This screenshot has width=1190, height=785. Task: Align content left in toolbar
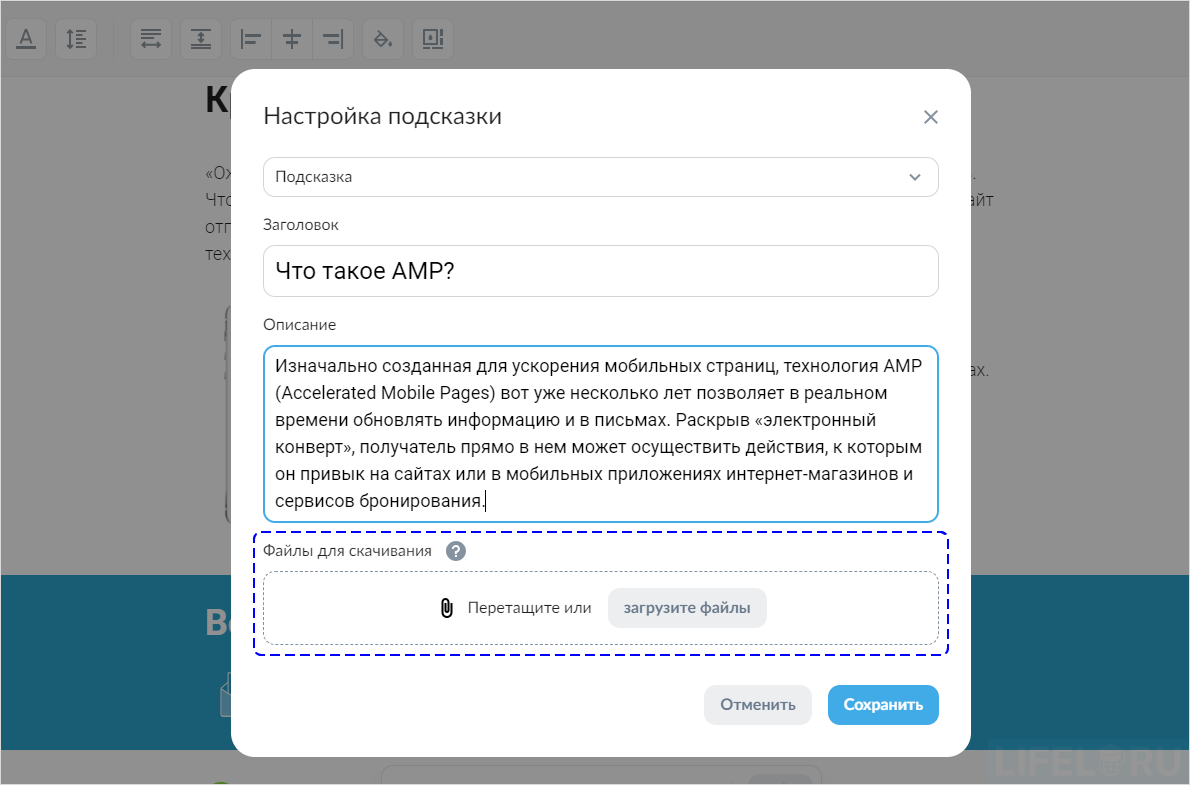(x=250, y=39)
